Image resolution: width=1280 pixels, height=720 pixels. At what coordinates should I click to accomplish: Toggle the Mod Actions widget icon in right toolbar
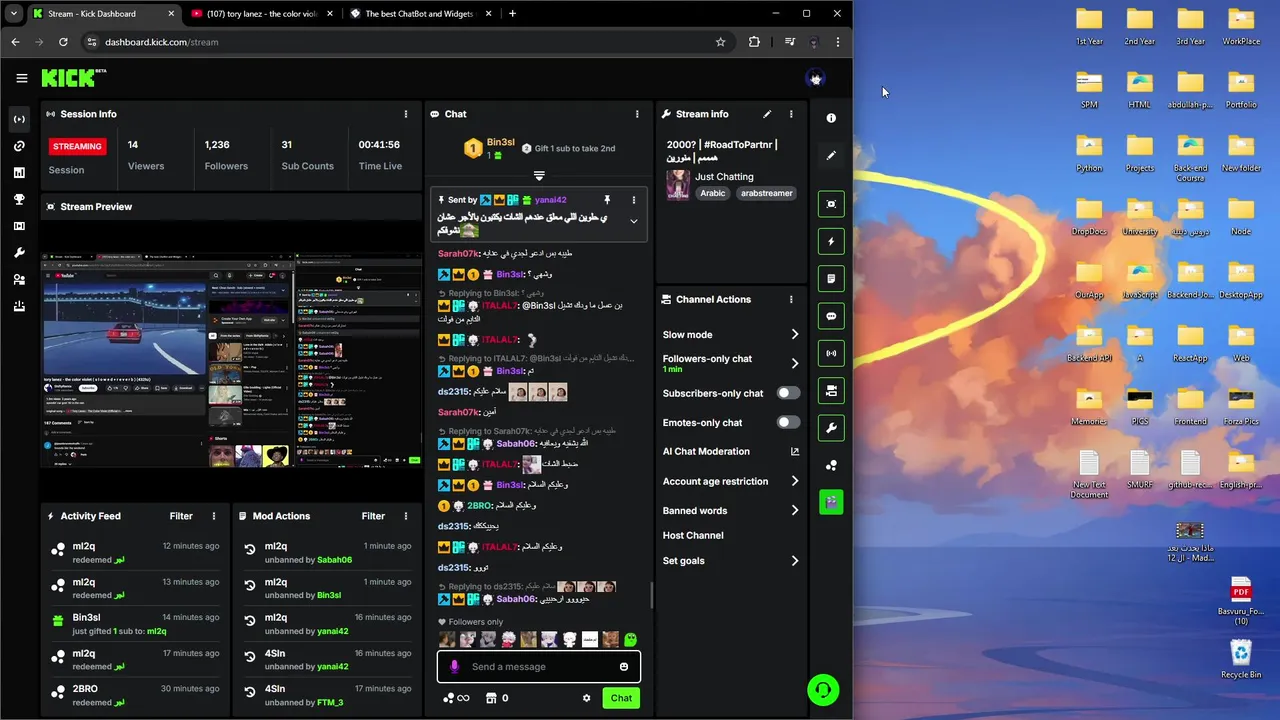pyautogui.click(x=831, y=279)
